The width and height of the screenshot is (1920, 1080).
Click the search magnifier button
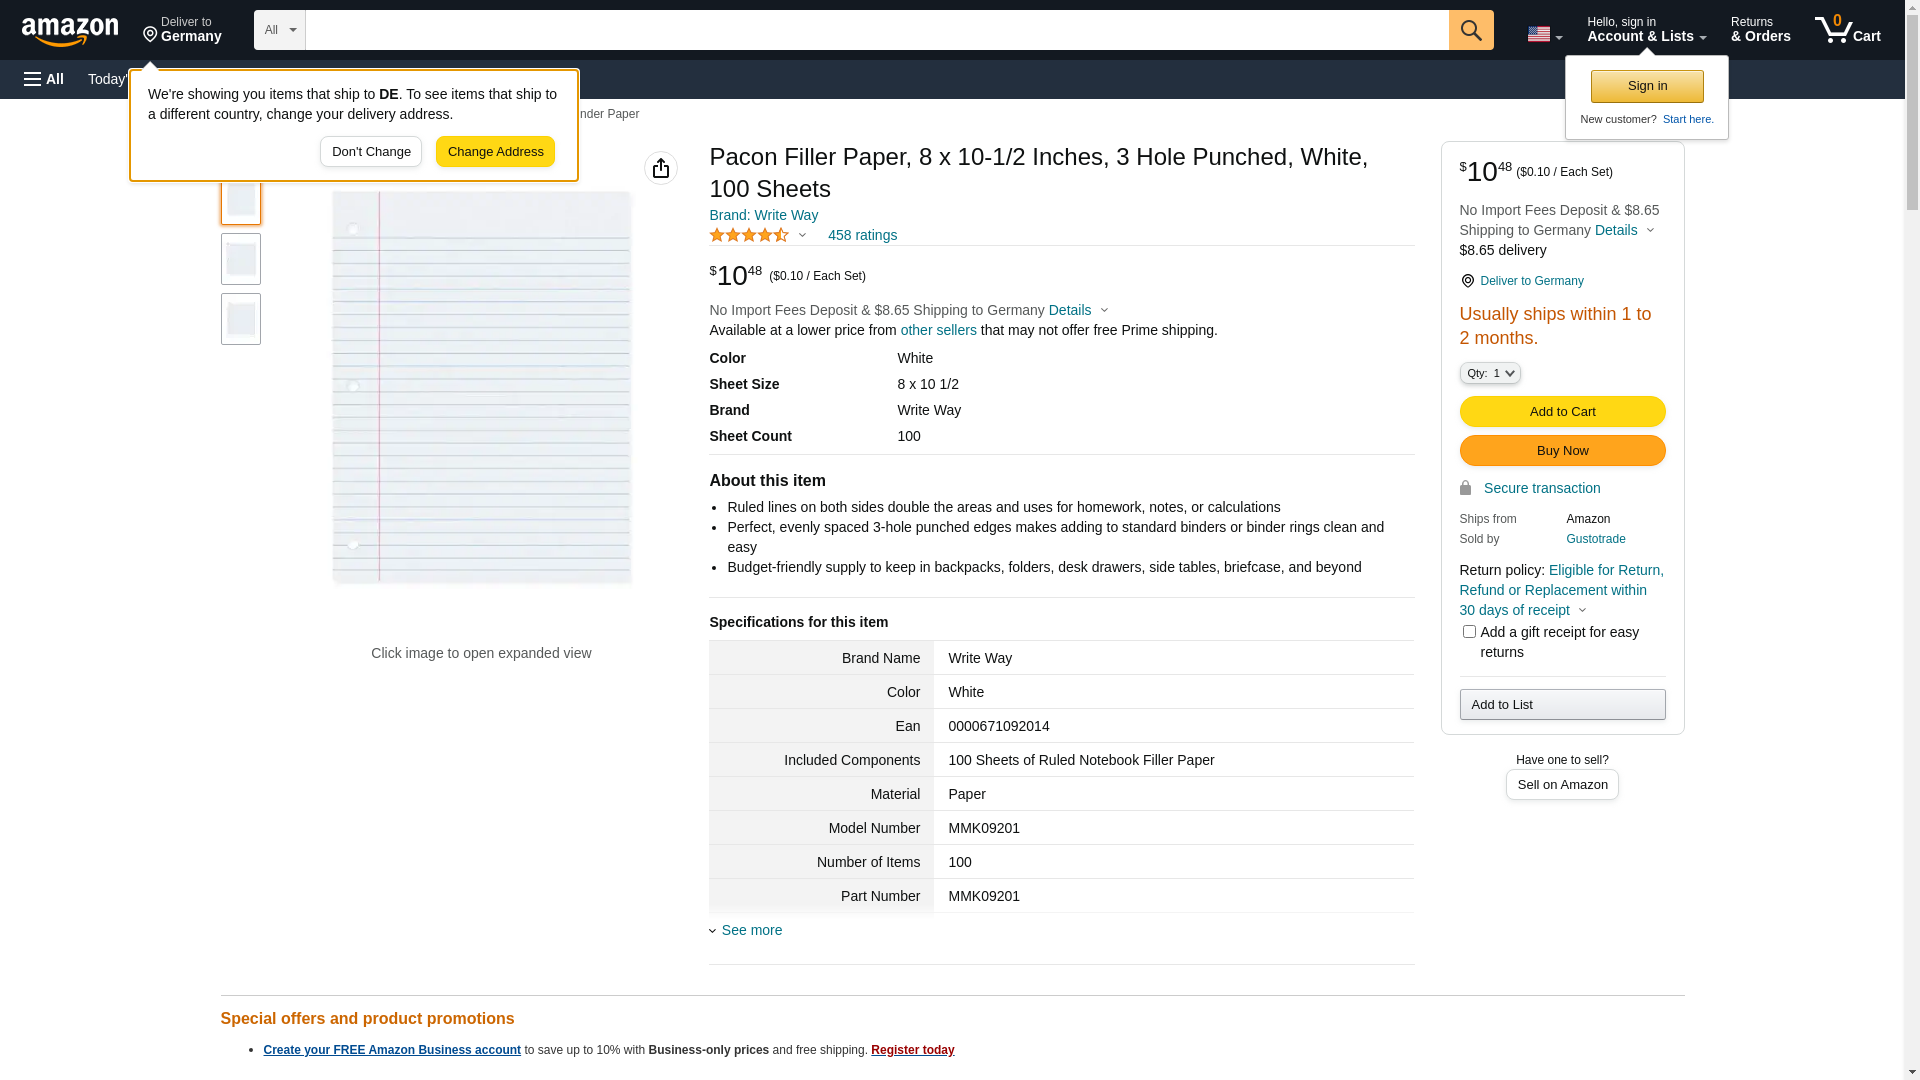point(1470,30)
